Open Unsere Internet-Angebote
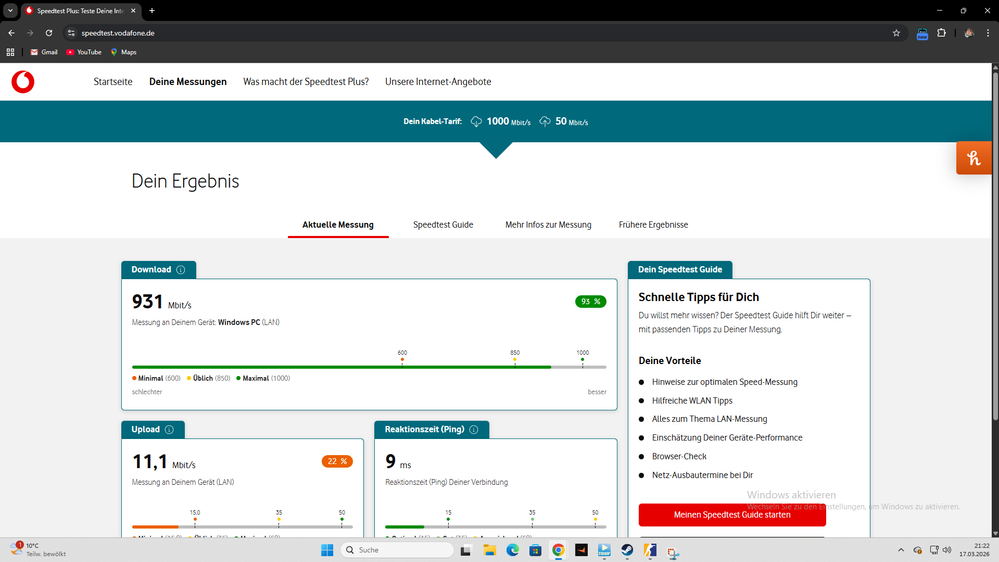 coord(438,82)
